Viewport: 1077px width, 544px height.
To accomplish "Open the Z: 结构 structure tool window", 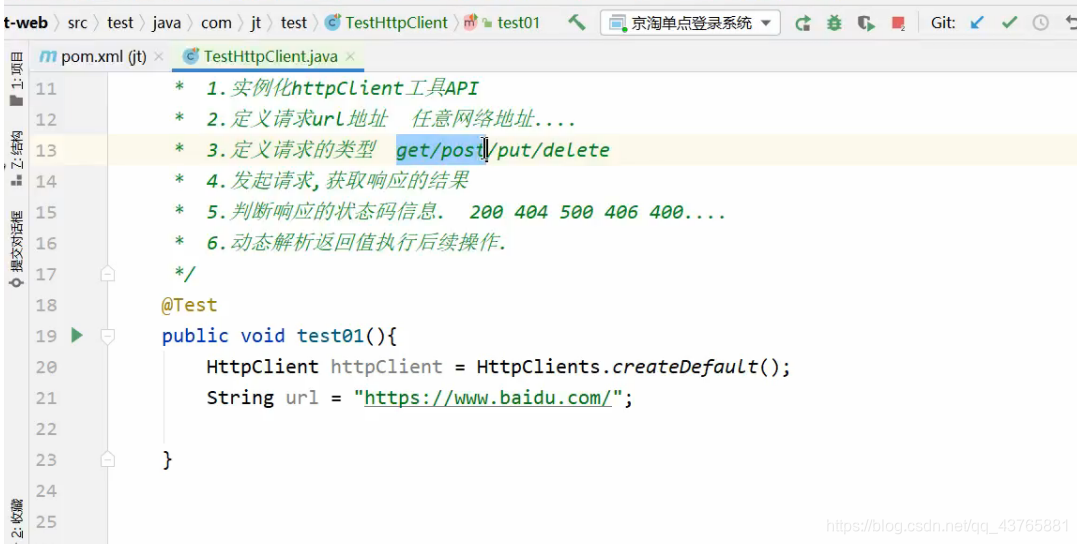I will tap(16, 159).
